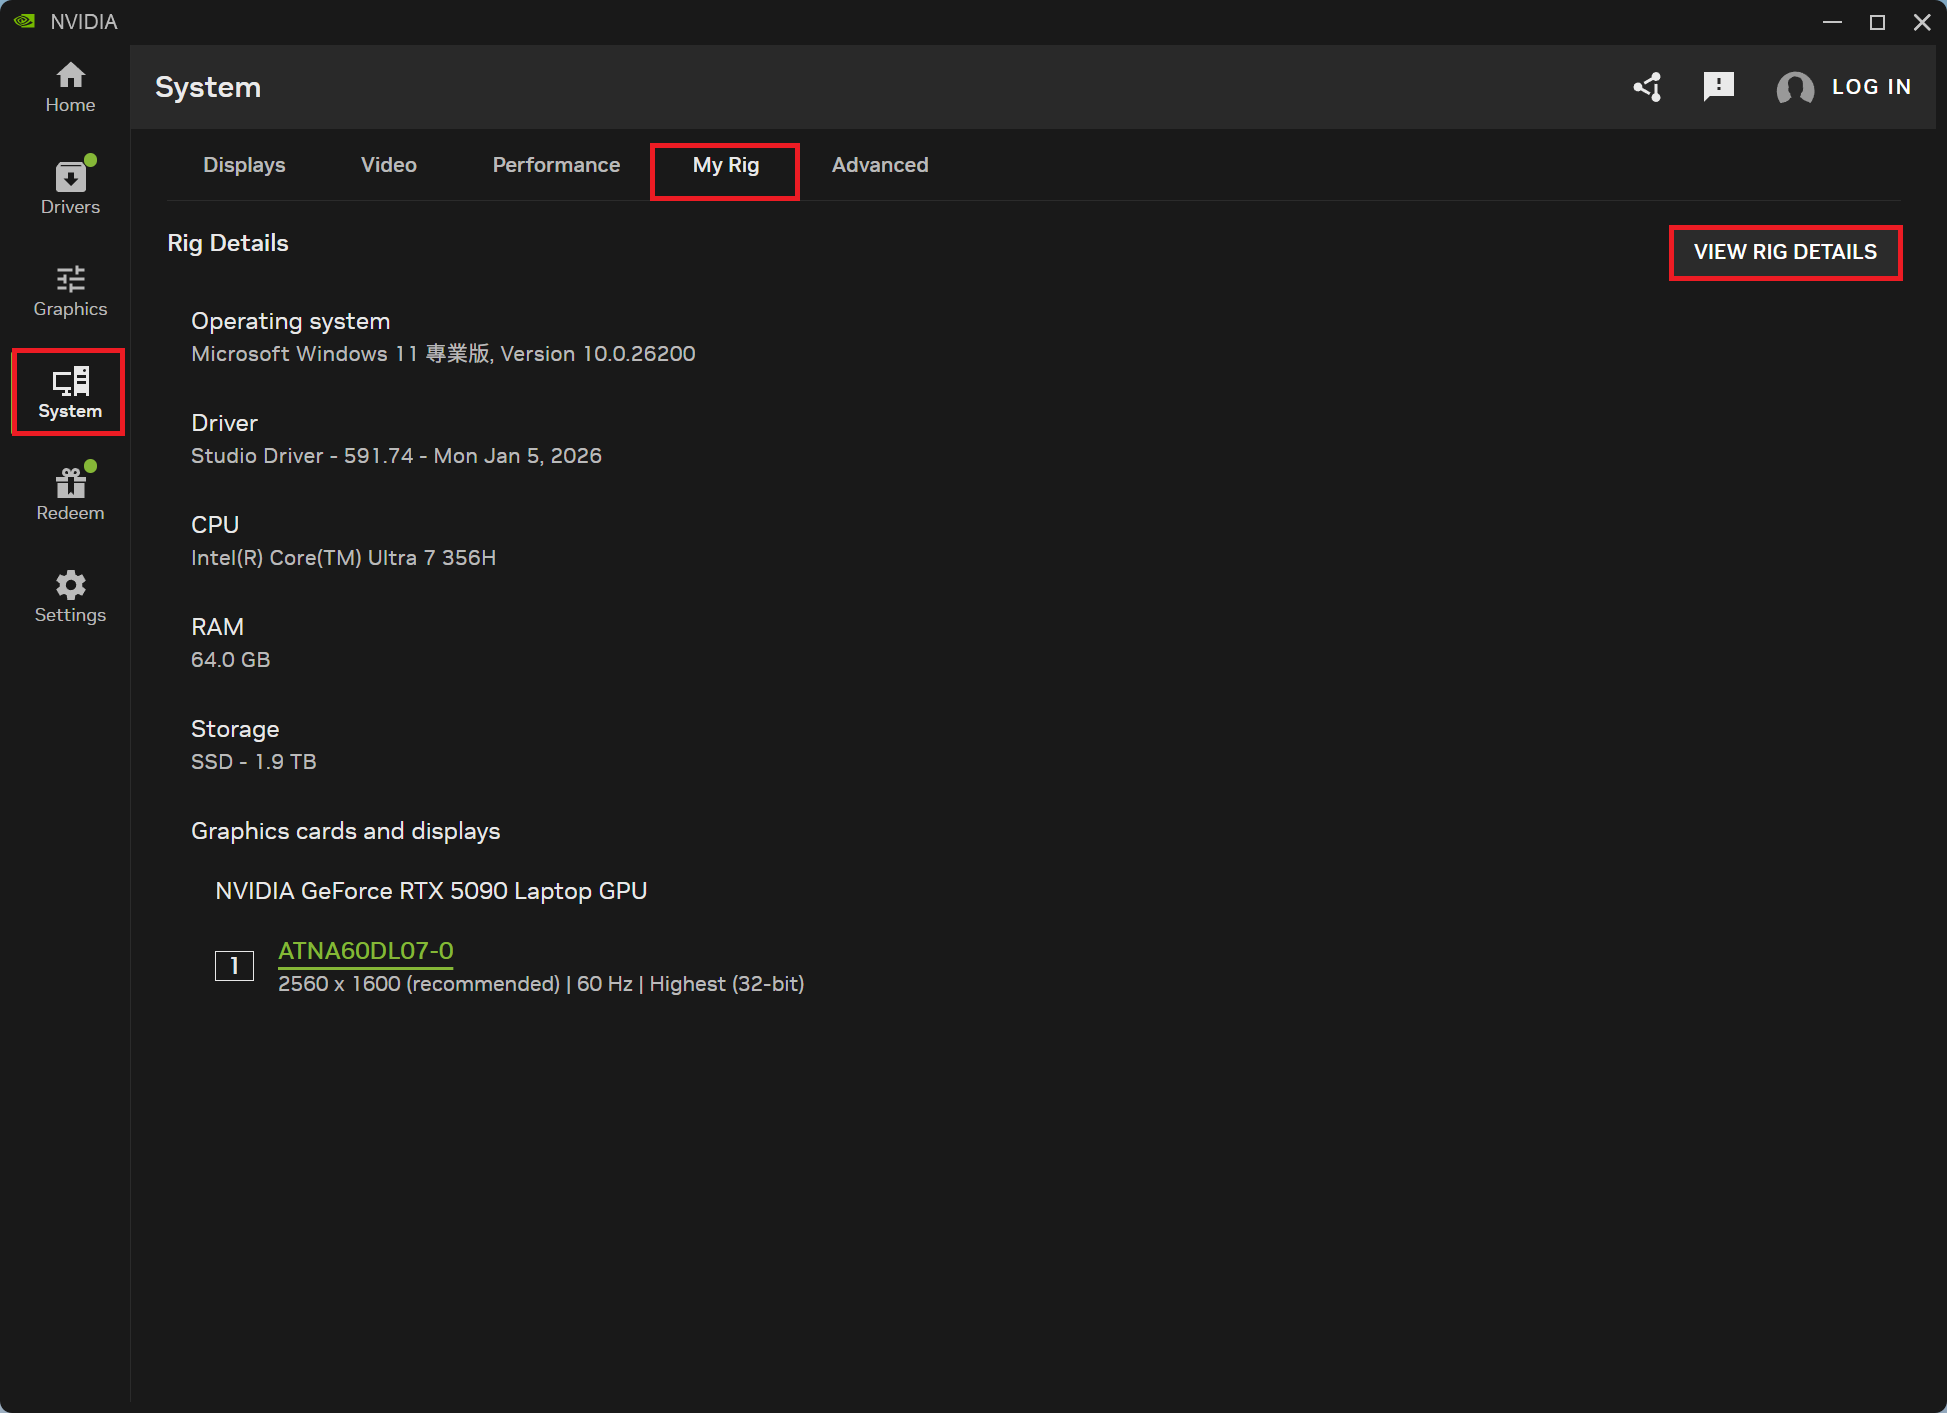Select the System sidebar icon

(x=70, y=392)
